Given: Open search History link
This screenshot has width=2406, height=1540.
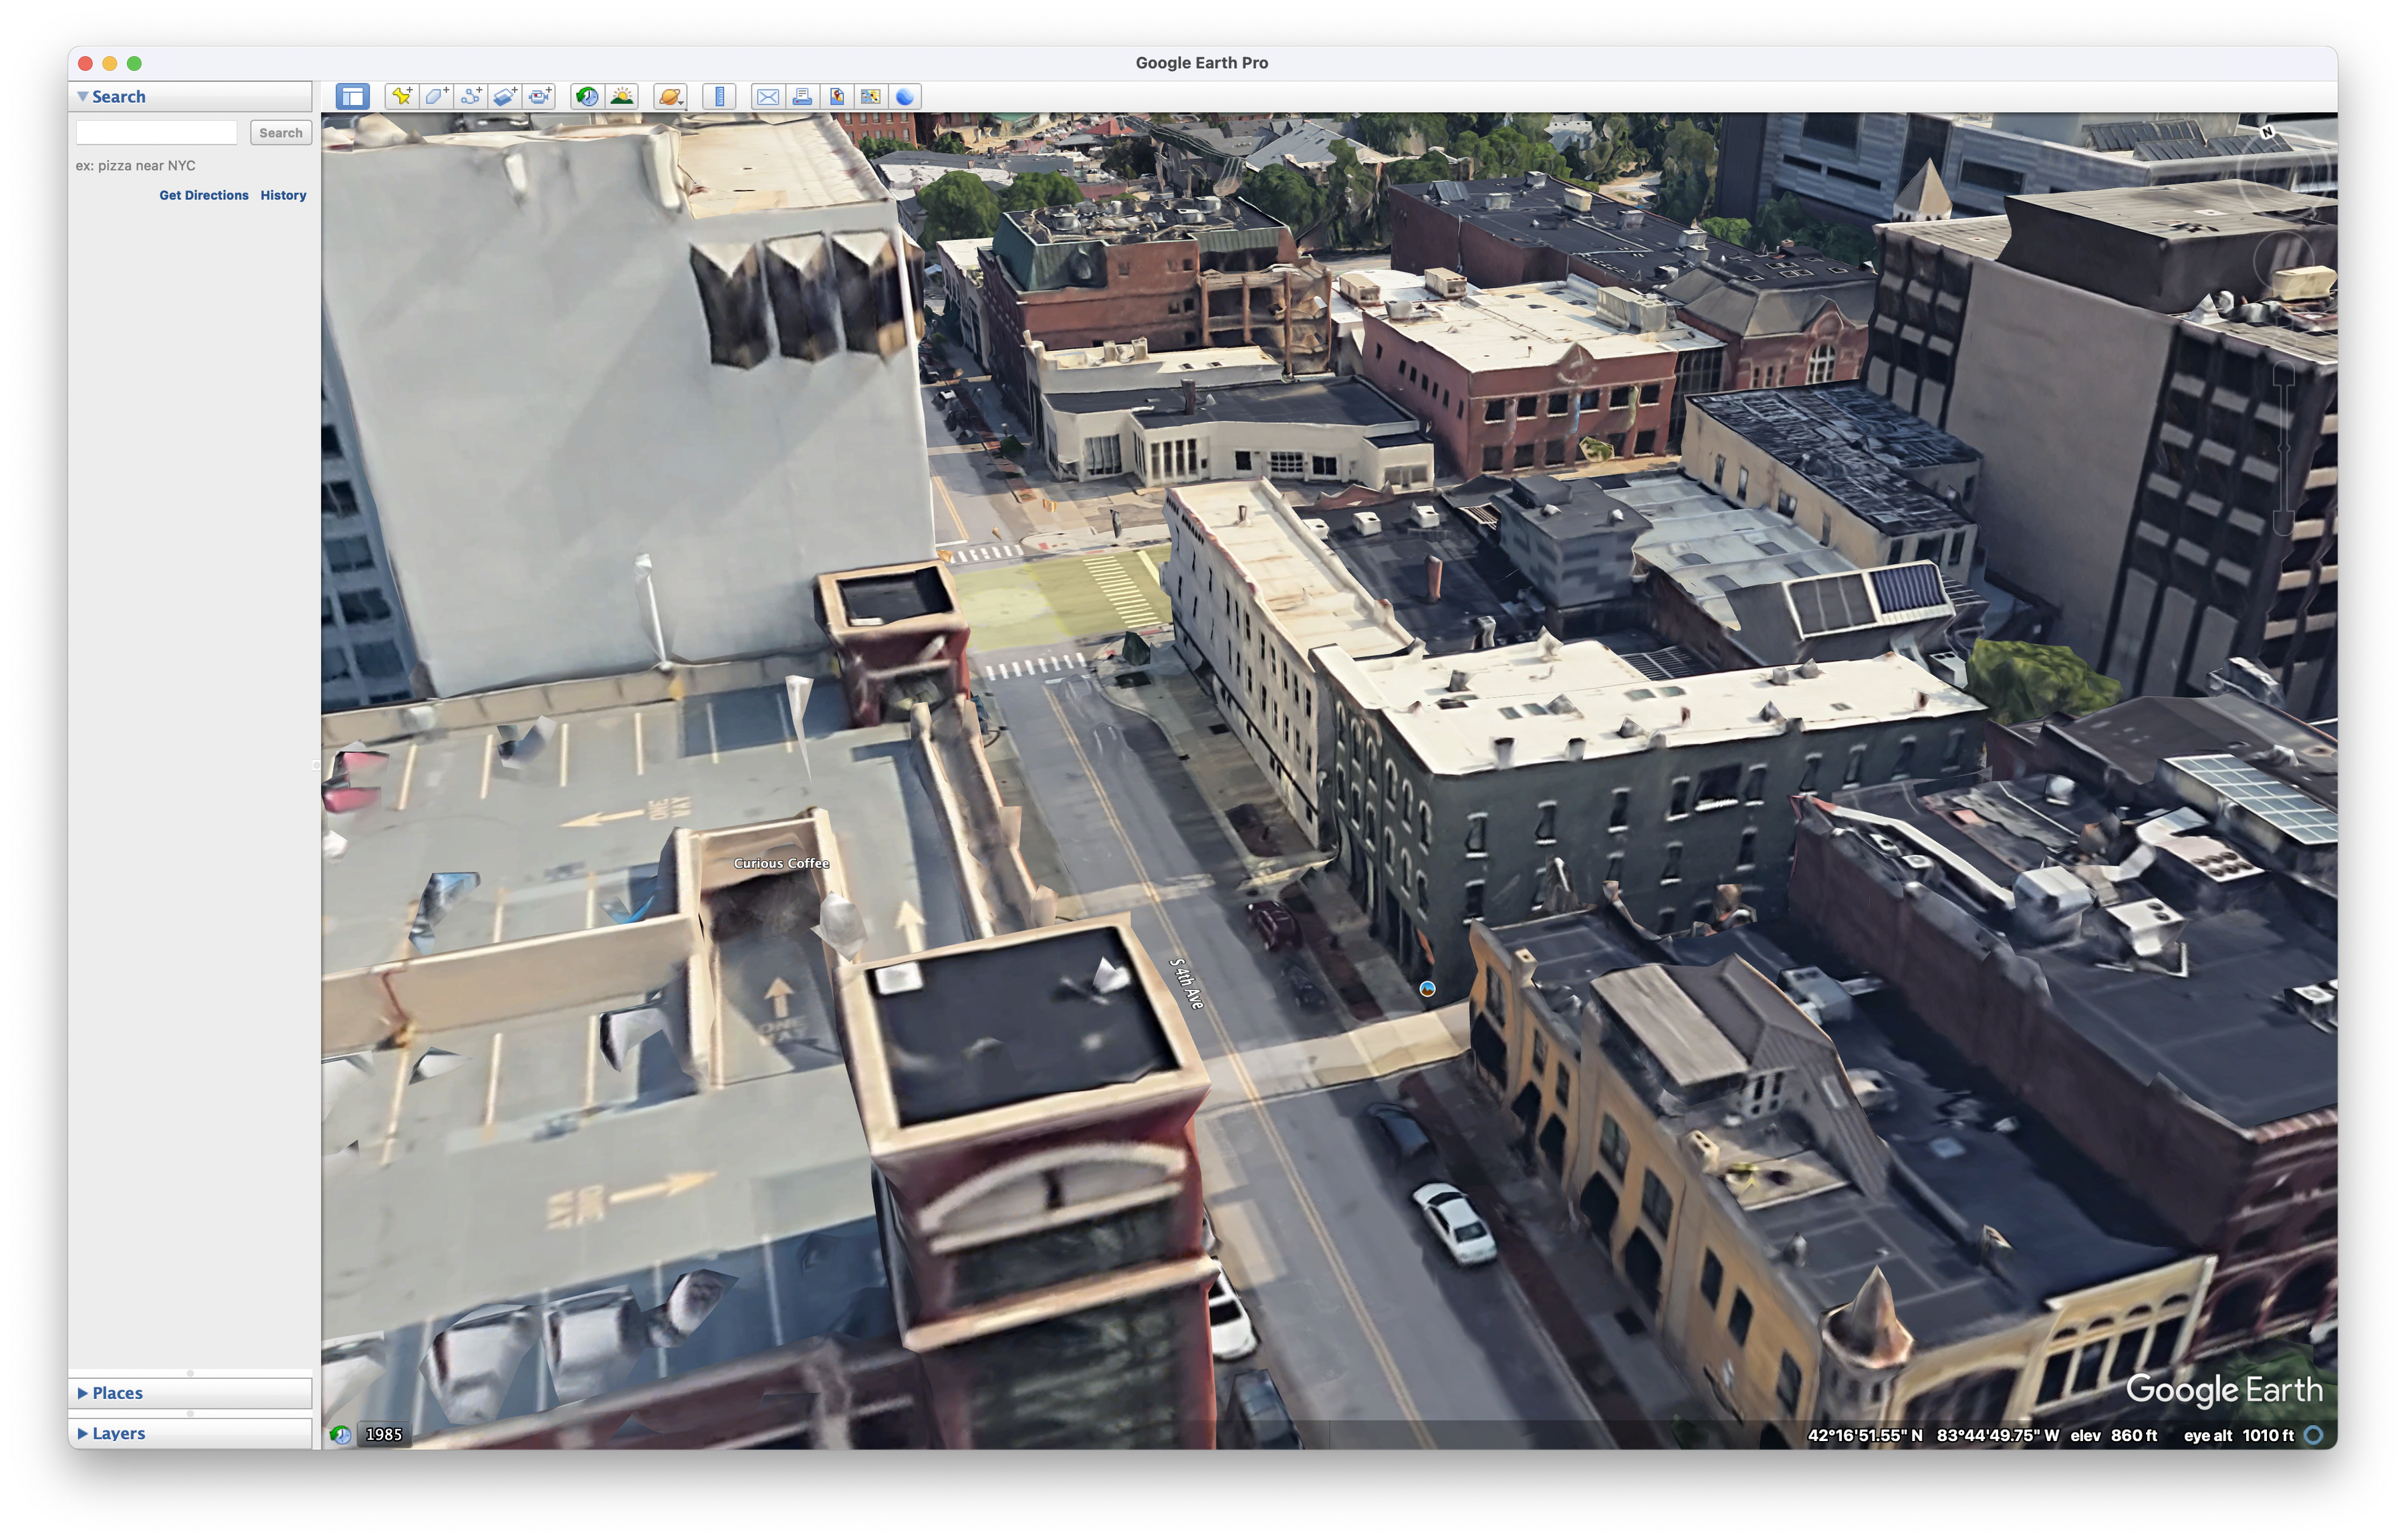Looking at the screenshot, I should tap(284, 195).
